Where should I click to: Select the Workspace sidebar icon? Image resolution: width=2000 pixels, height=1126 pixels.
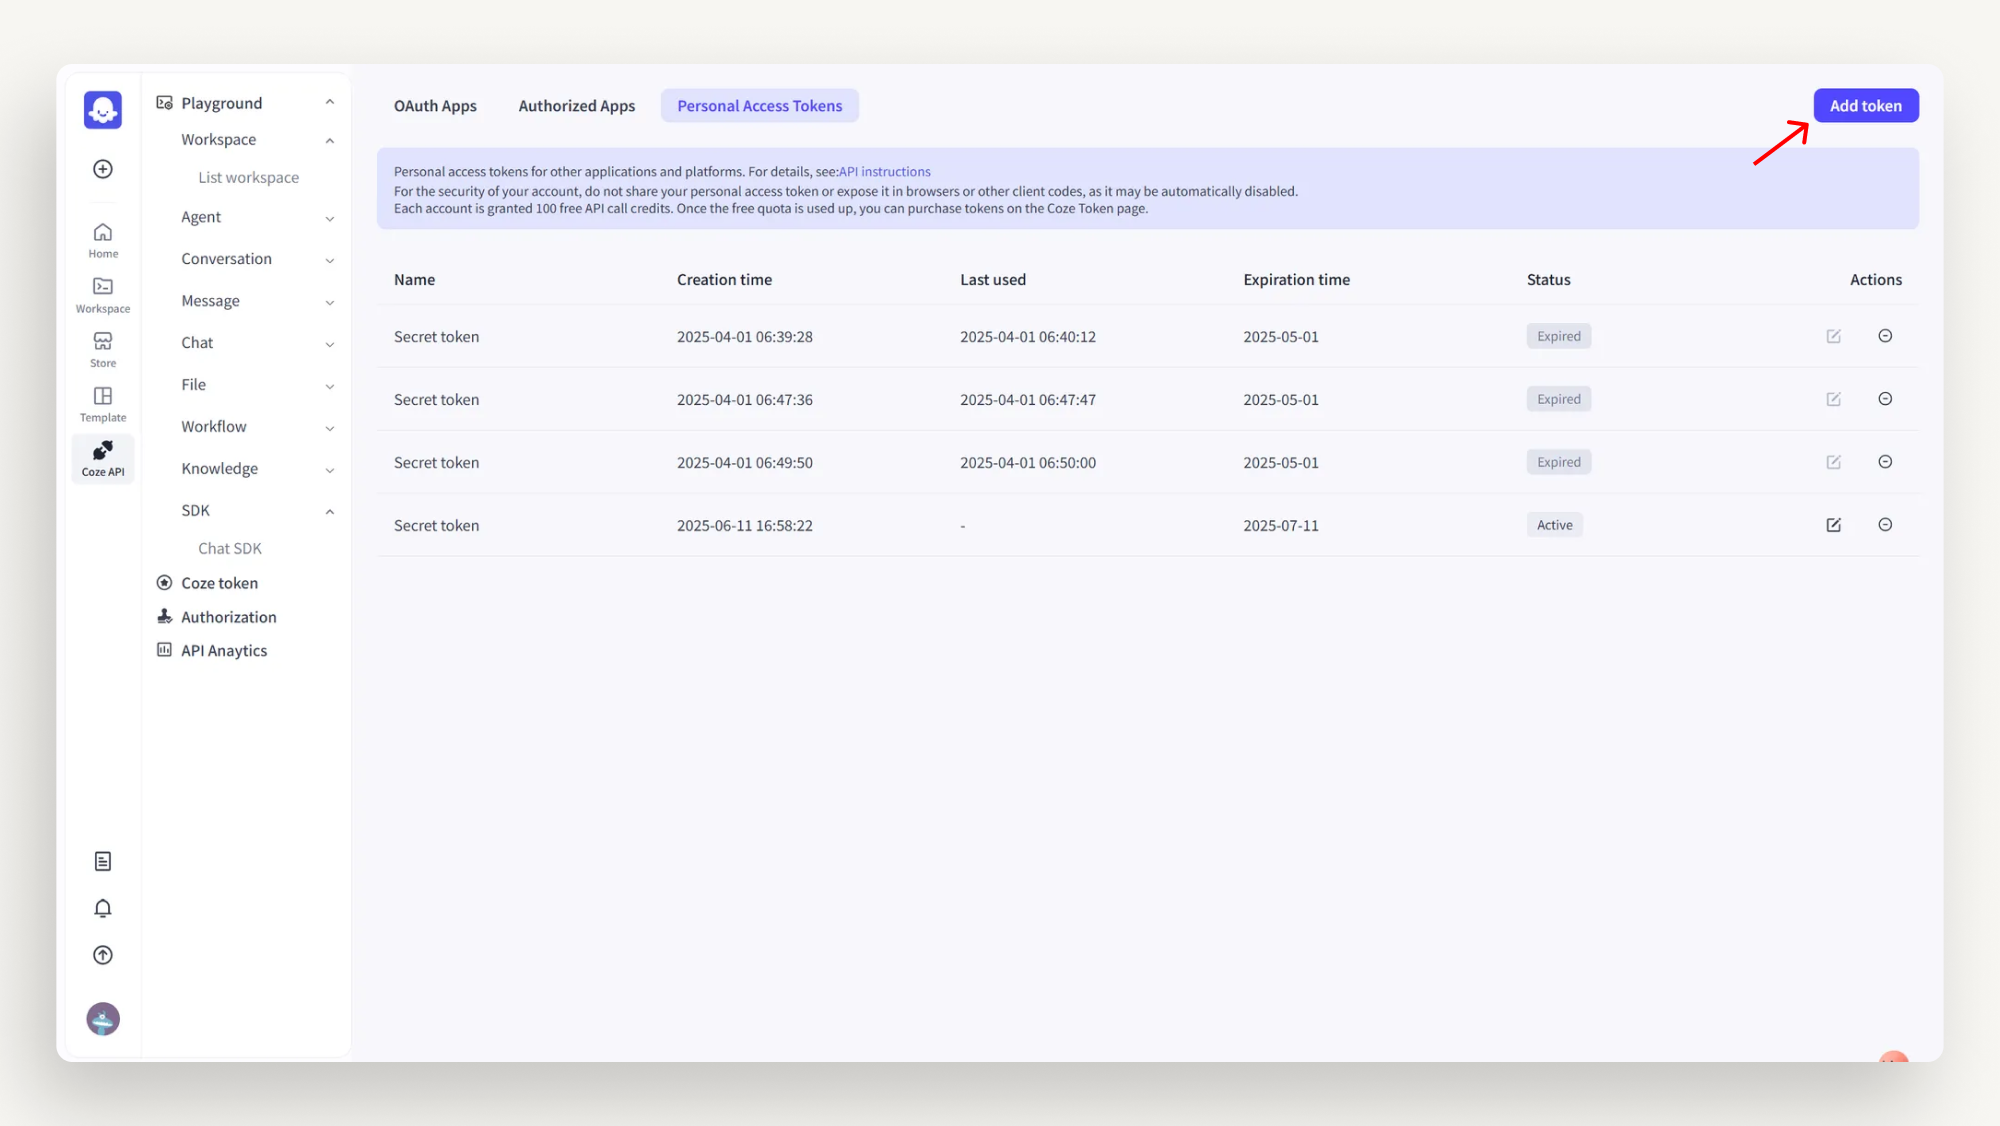[102, 294]
